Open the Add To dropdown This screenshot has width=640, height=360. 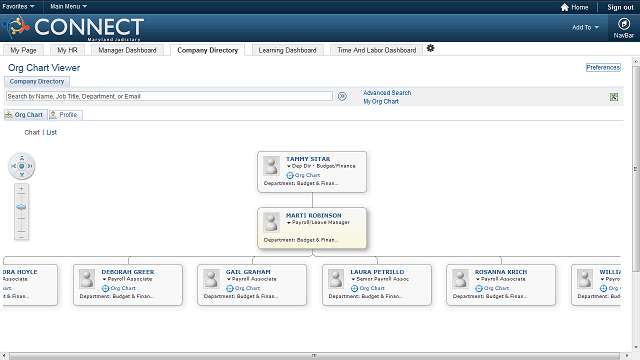click(585, 27)
